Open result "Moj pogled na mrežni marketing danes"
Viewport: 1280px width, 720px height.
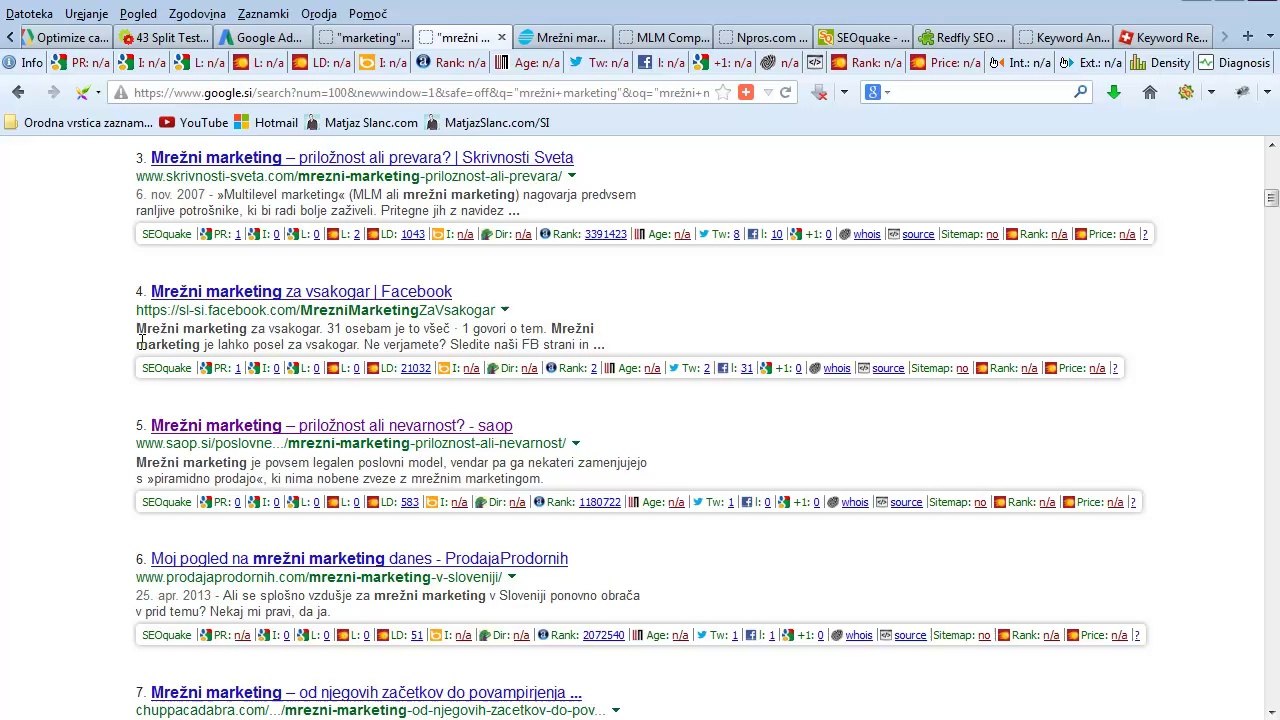pyautogui.click(x=359, y=558)
